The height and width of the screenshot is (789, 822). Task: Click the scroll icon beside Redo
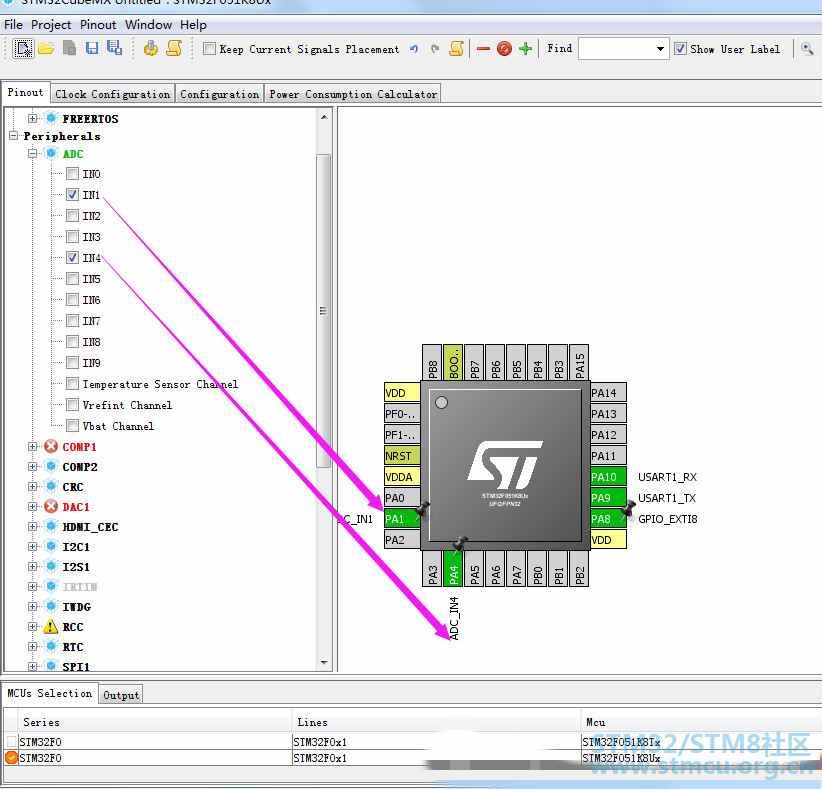(457, 48)
